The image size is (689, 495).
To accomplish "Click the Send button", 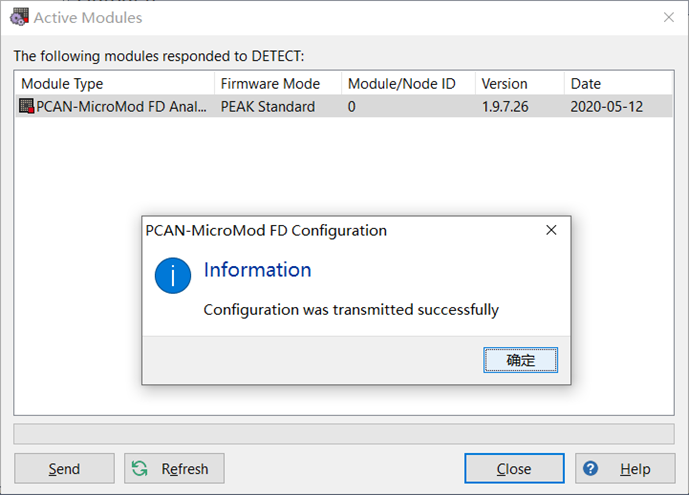I will (x=64, y=468).
